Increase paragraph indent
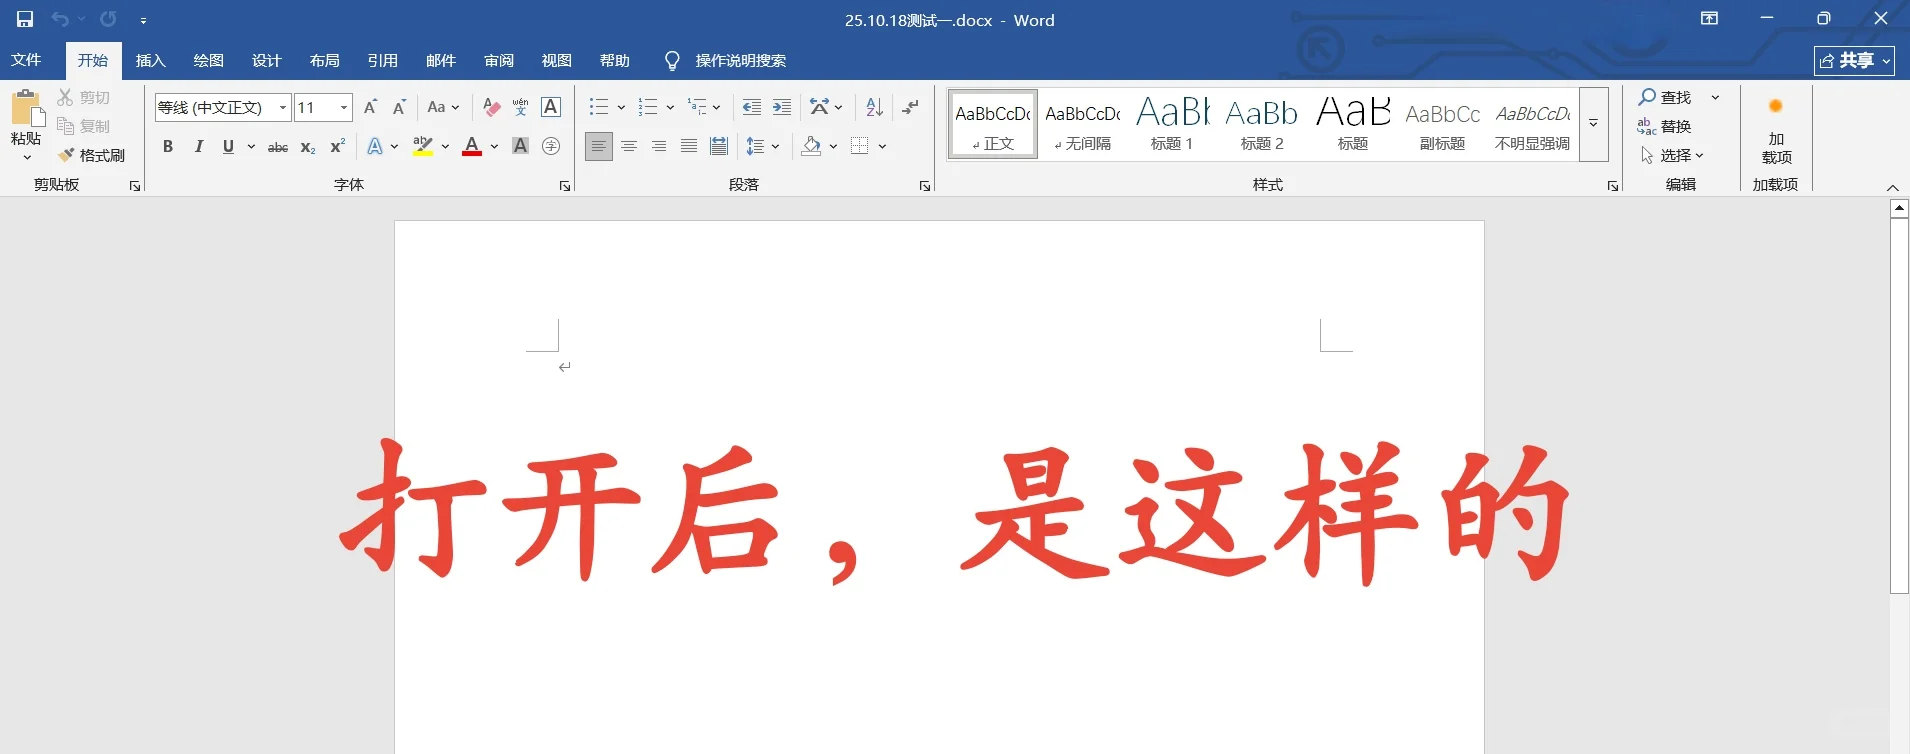 (x=782, y=107)
